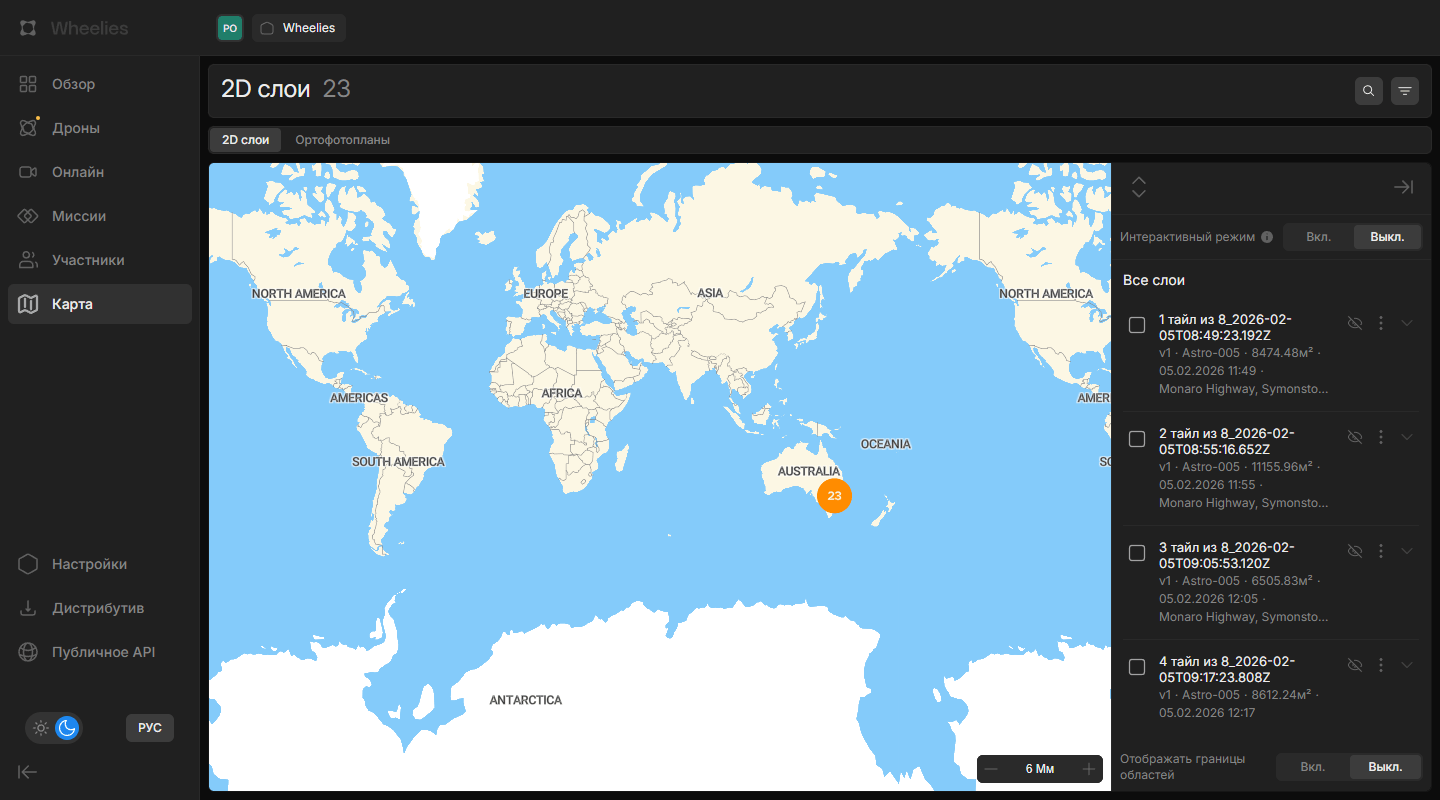Collapse the layers side panel arrow icon
This screenshot has height=800, width=1440.
pos(1403,187)
